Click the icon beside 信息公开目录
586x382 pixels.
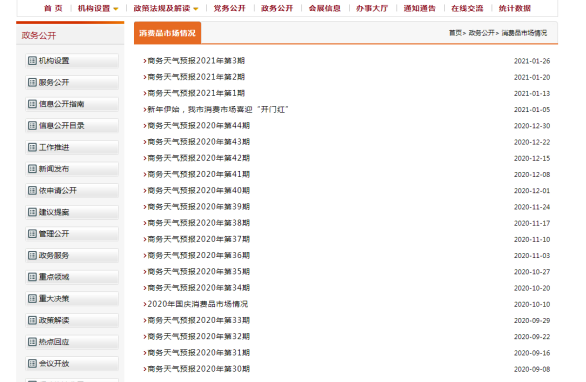coord(33,126)
